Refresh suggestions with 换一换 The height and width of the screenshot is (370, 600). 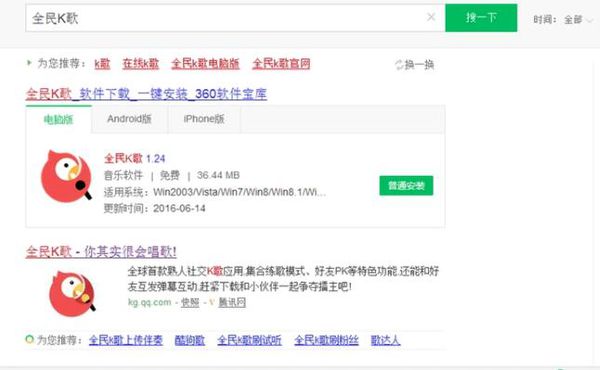(x=414, y=65)
